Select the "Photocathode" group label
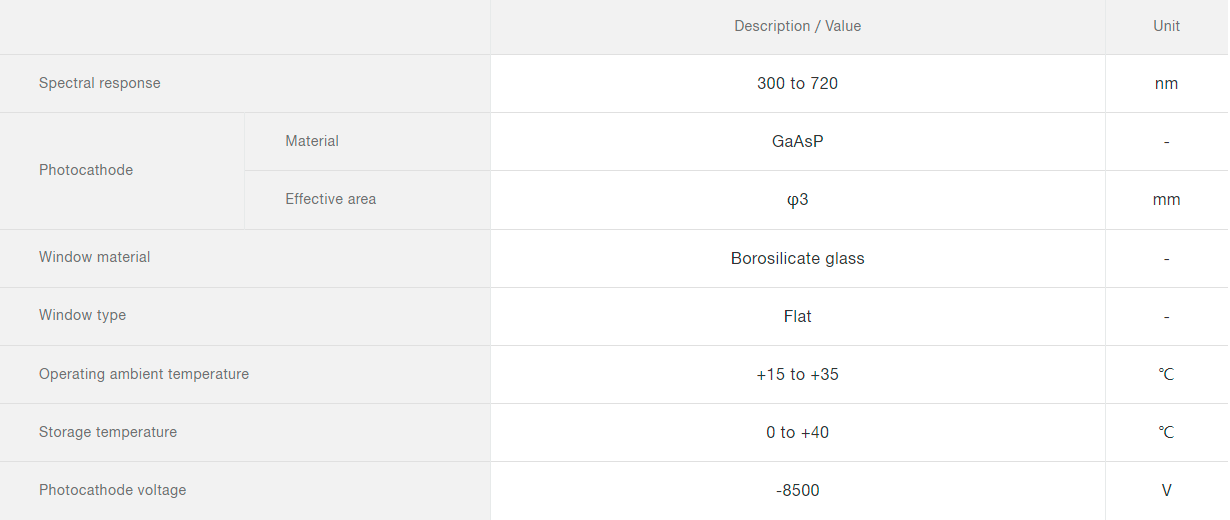 86,170
